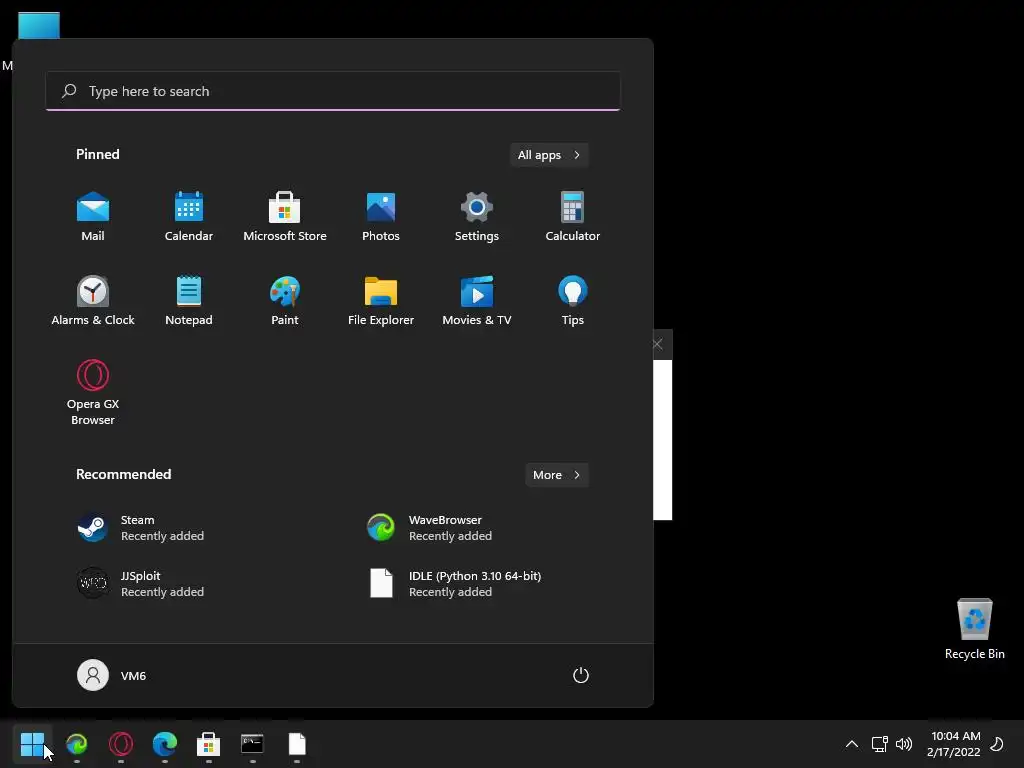Open Microsoft Edge from the taskbar
1024x768 pixels.
(x=165, y=744)
